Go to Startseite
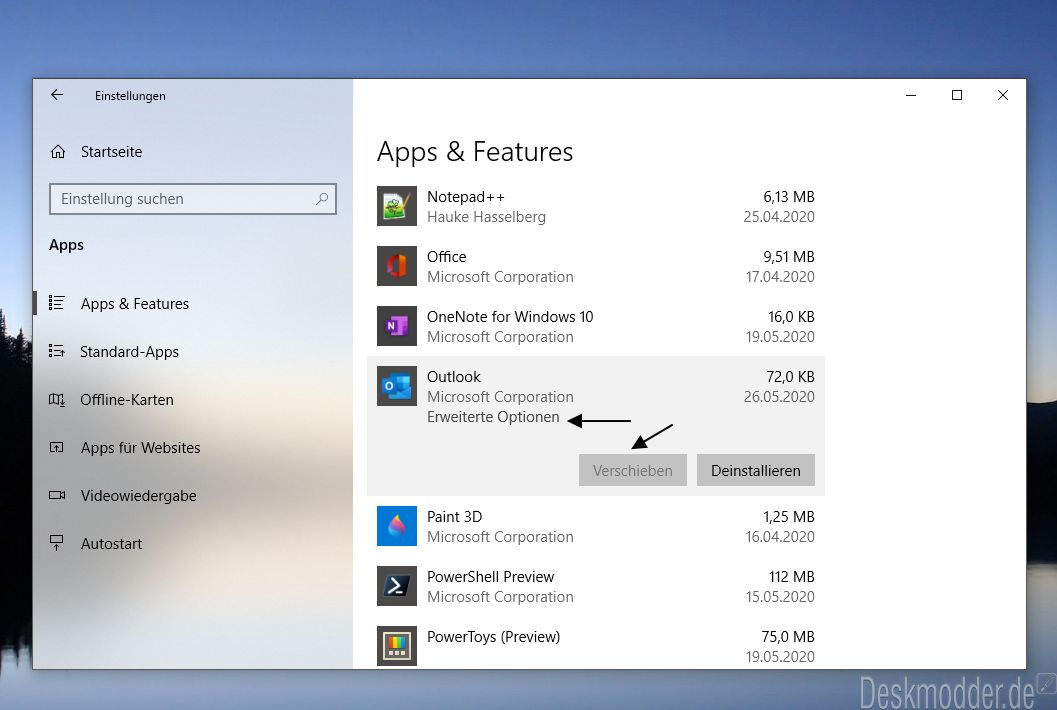 click(x=111, y=152)
